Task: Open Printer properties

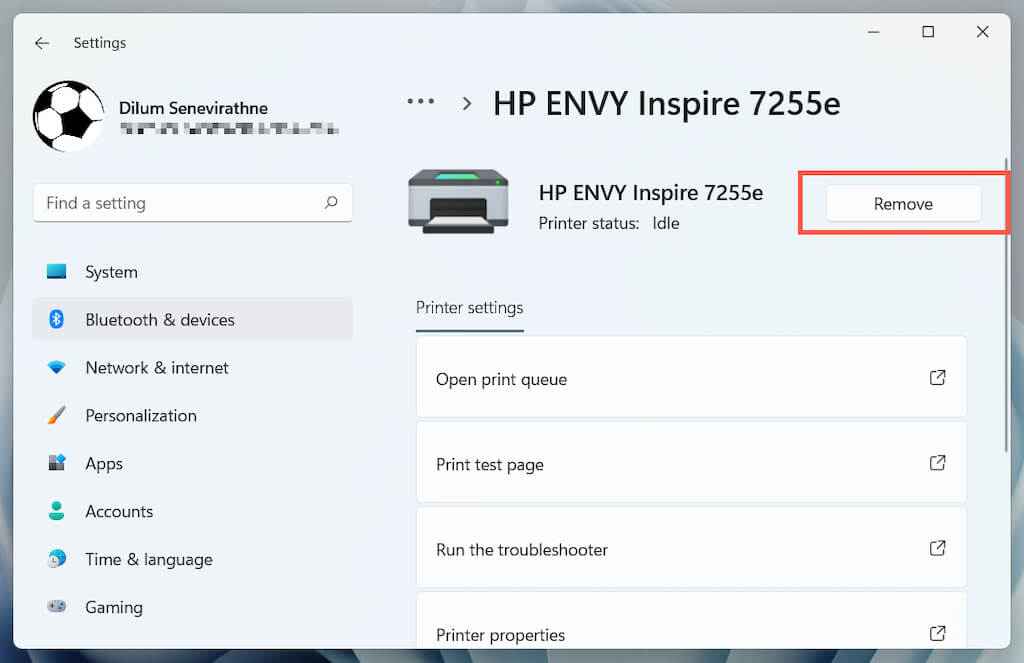Action: [x=691, y=621]
